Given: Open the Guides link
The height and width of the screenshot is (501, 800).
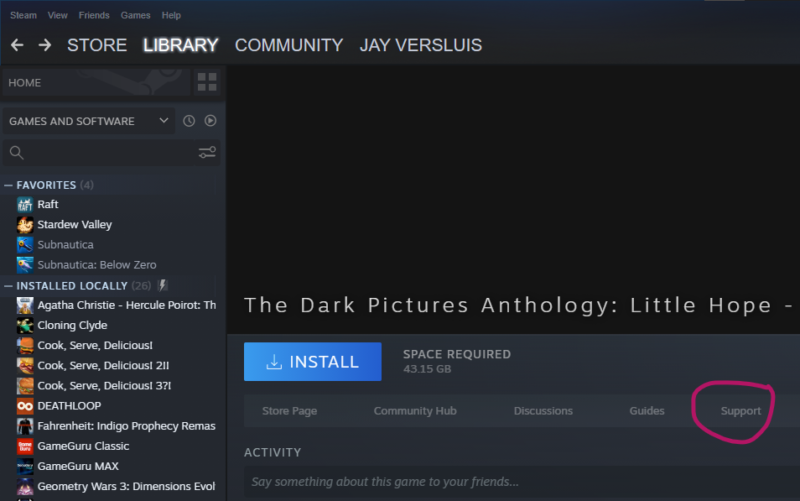Looking at the screenshot, I should tap(647, 411).
